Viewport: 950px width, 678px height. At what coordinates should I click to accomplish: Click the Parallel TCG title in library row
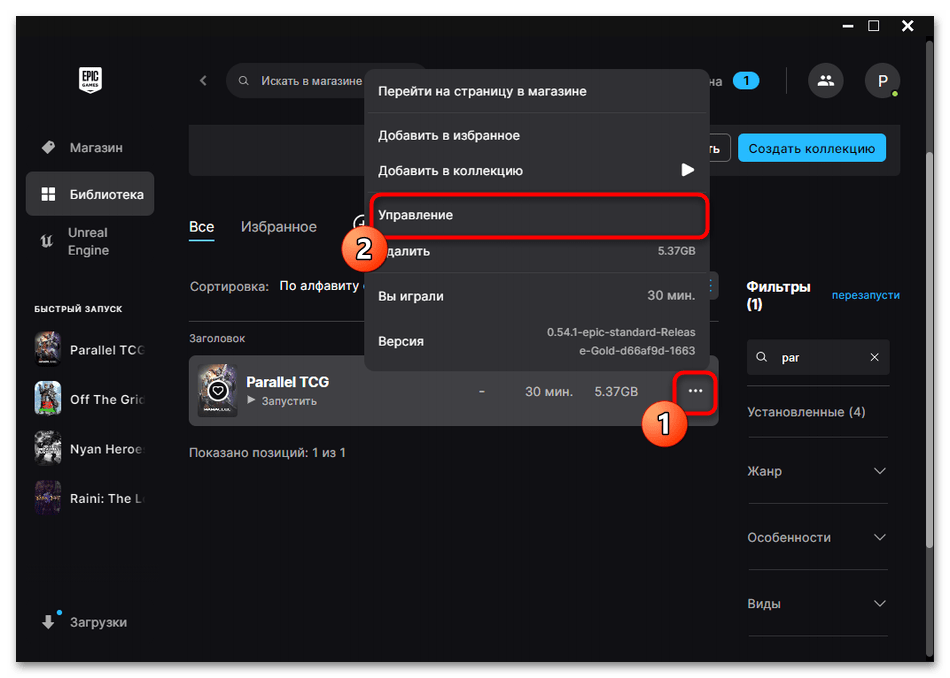[287, 382]
